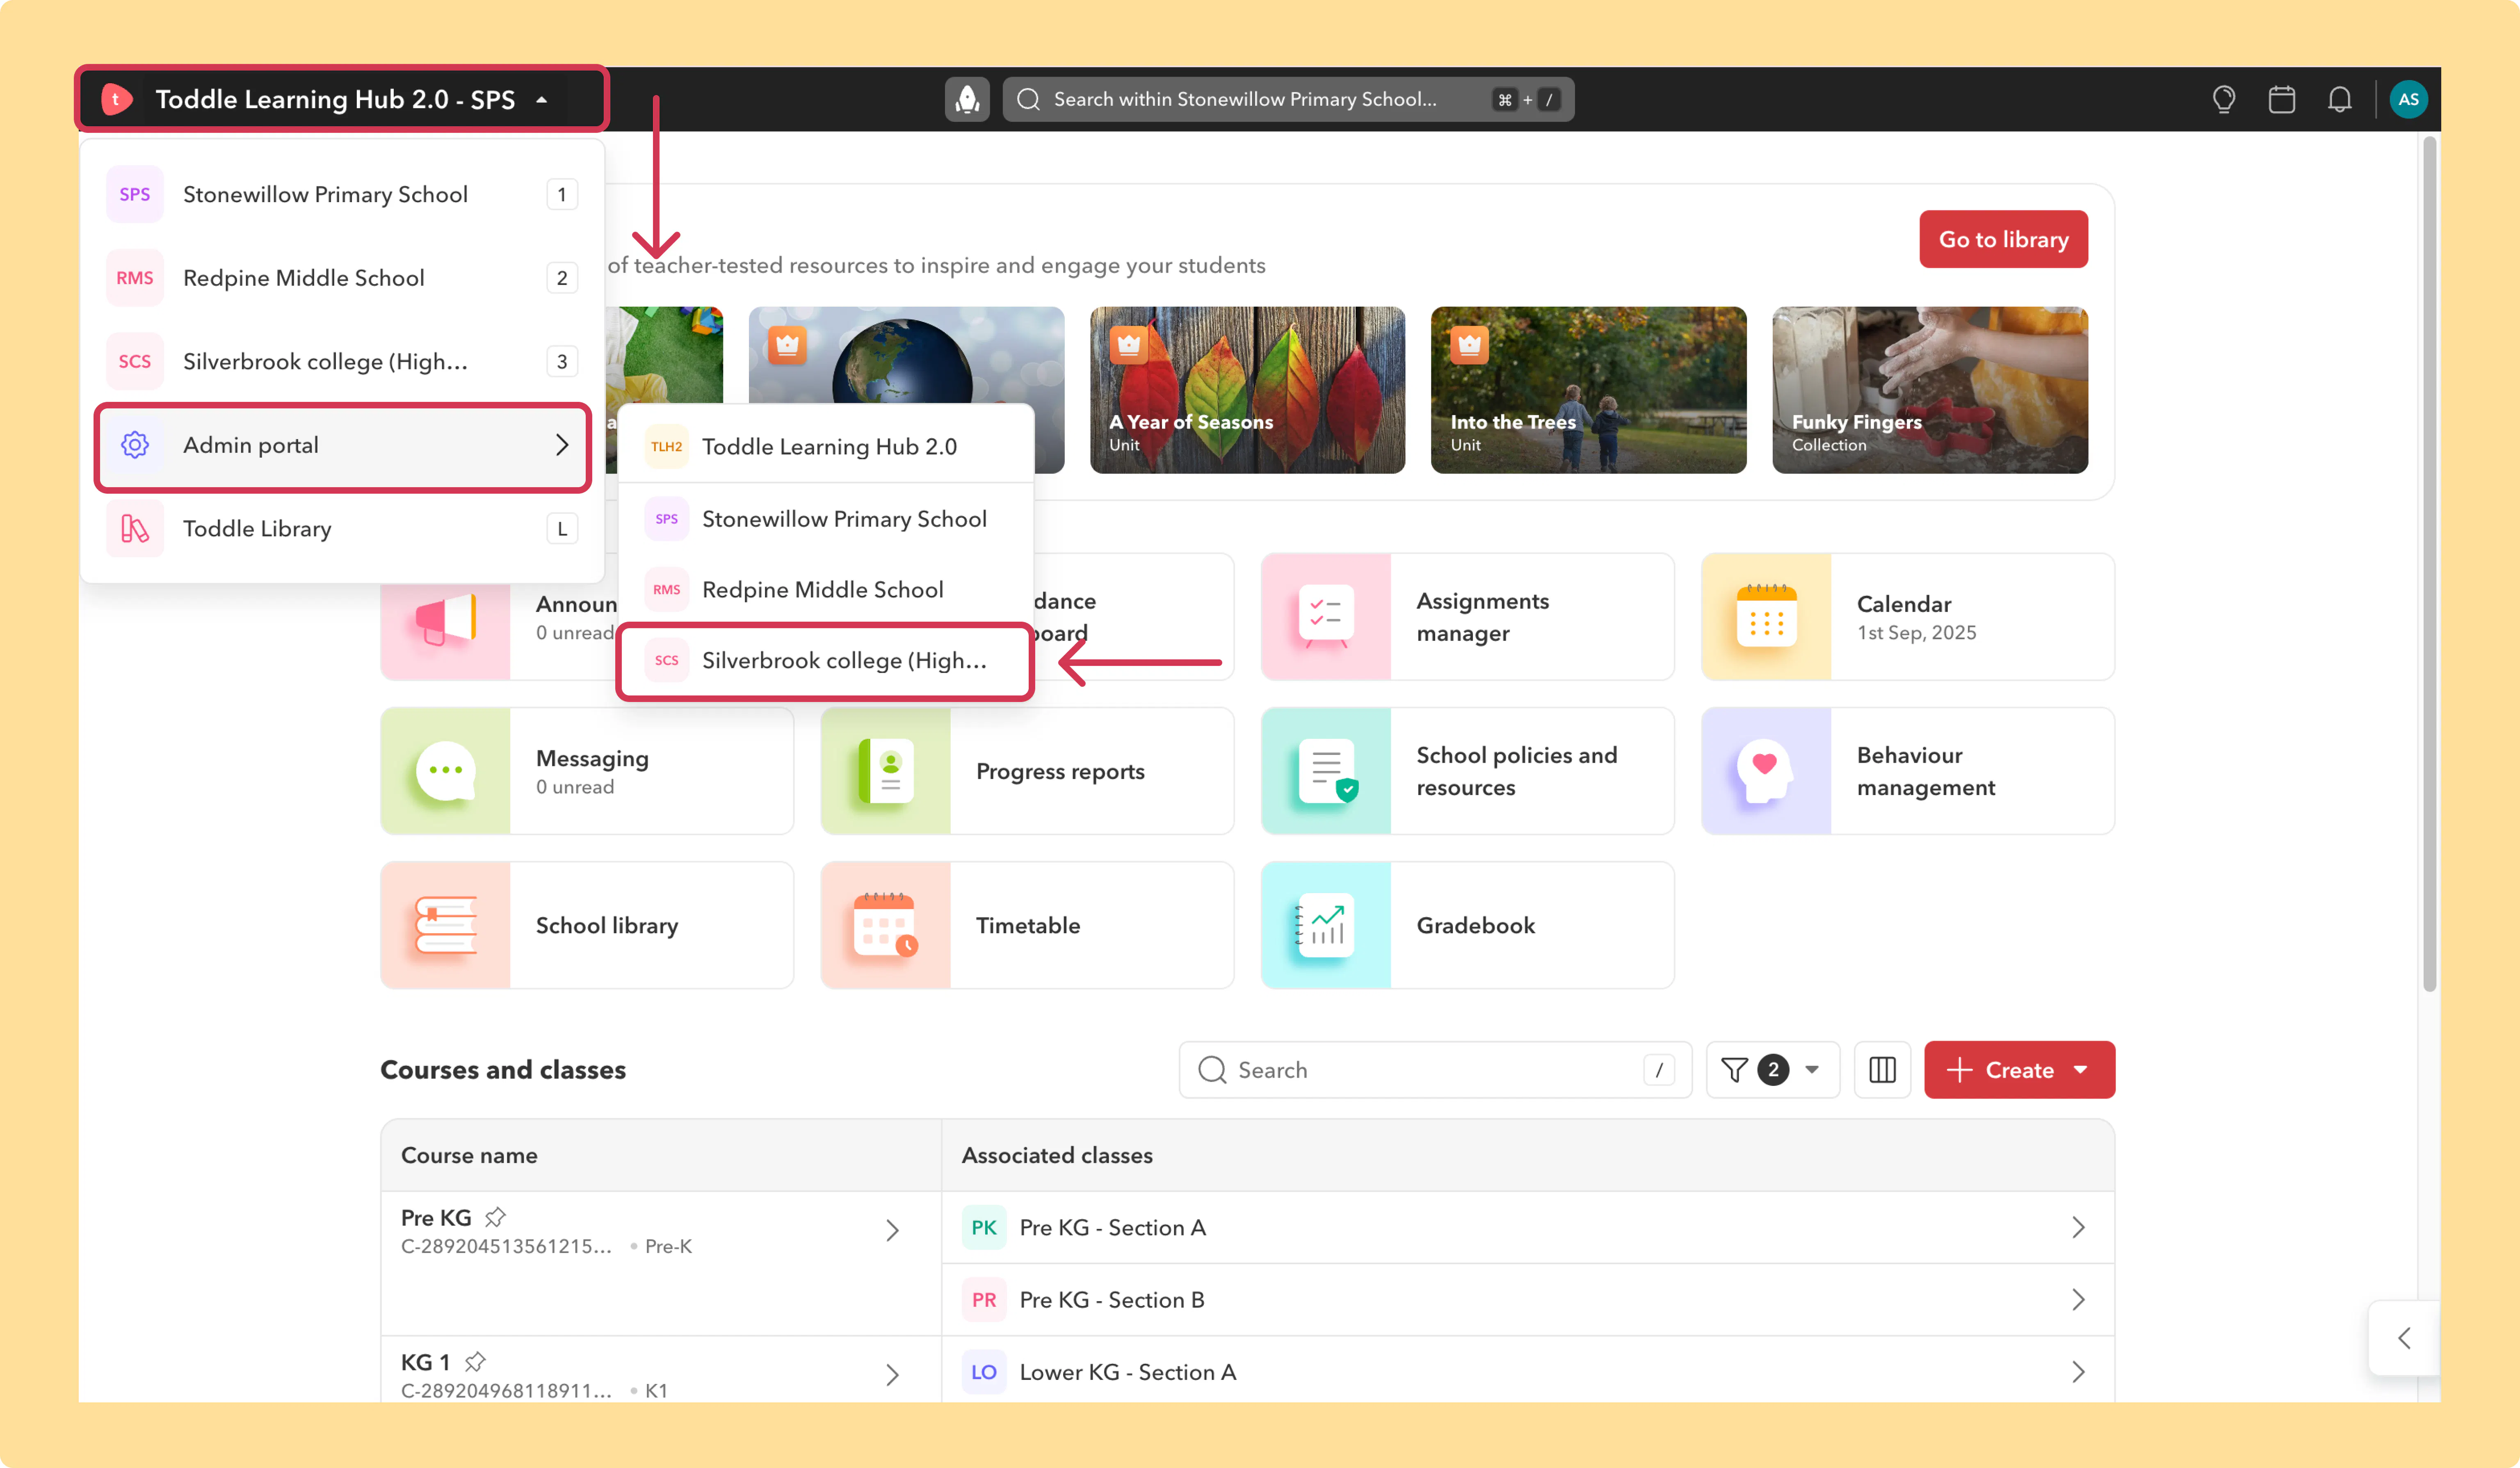Open the Create dropdown
2520x1468 pixels.
click(x=2019, y=1070)
